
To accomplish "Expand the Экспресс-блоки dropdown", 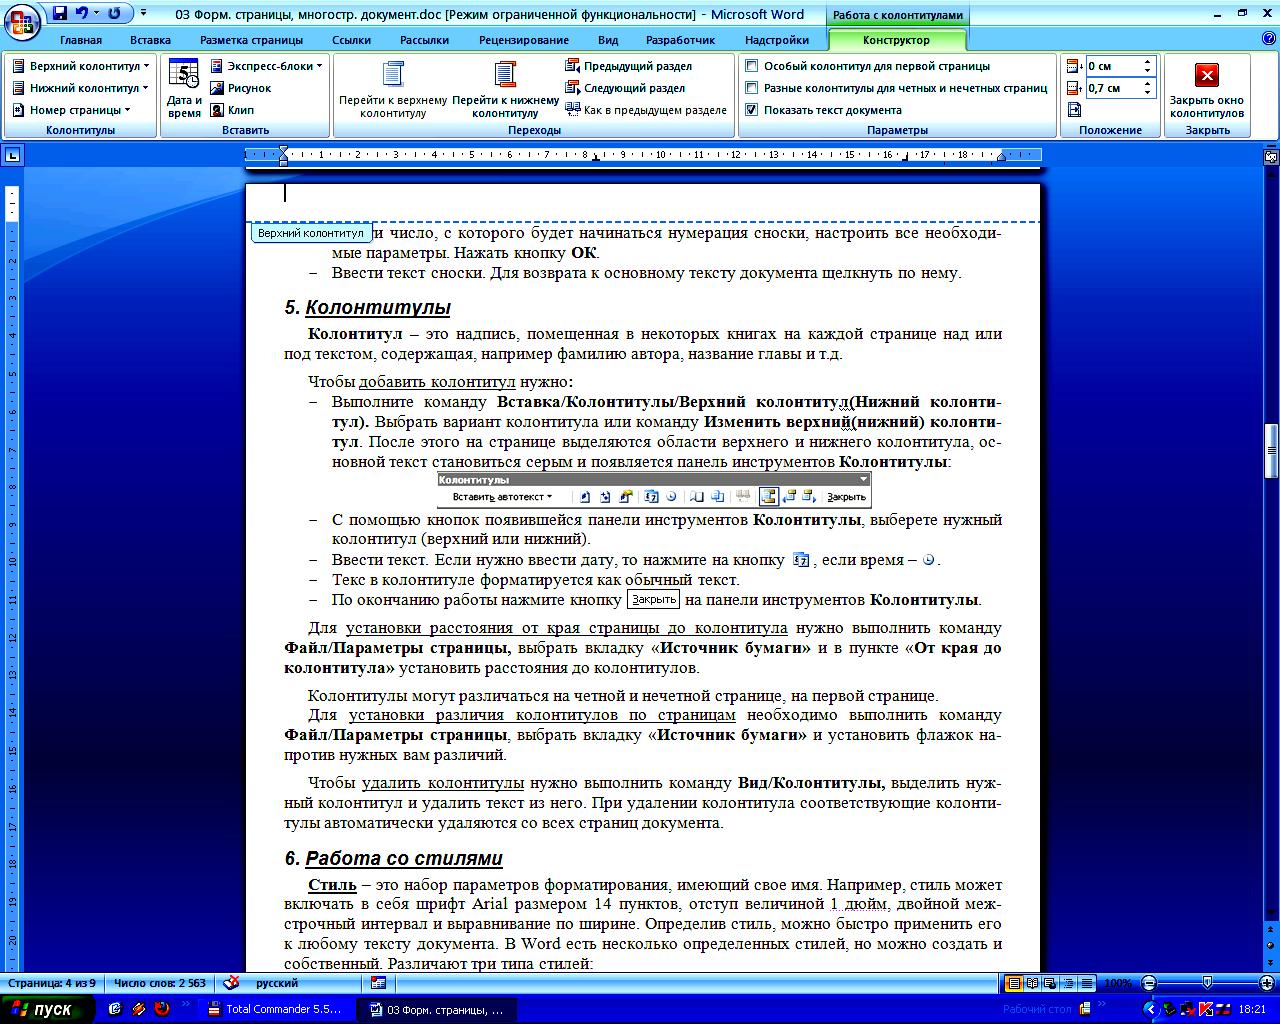I will click(266, 66).
